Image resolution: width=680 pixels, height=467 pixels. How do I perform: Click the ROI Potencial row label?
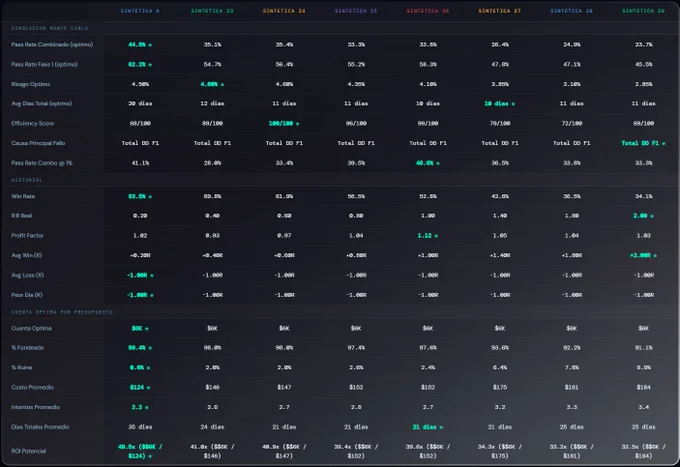coord(29,451)
